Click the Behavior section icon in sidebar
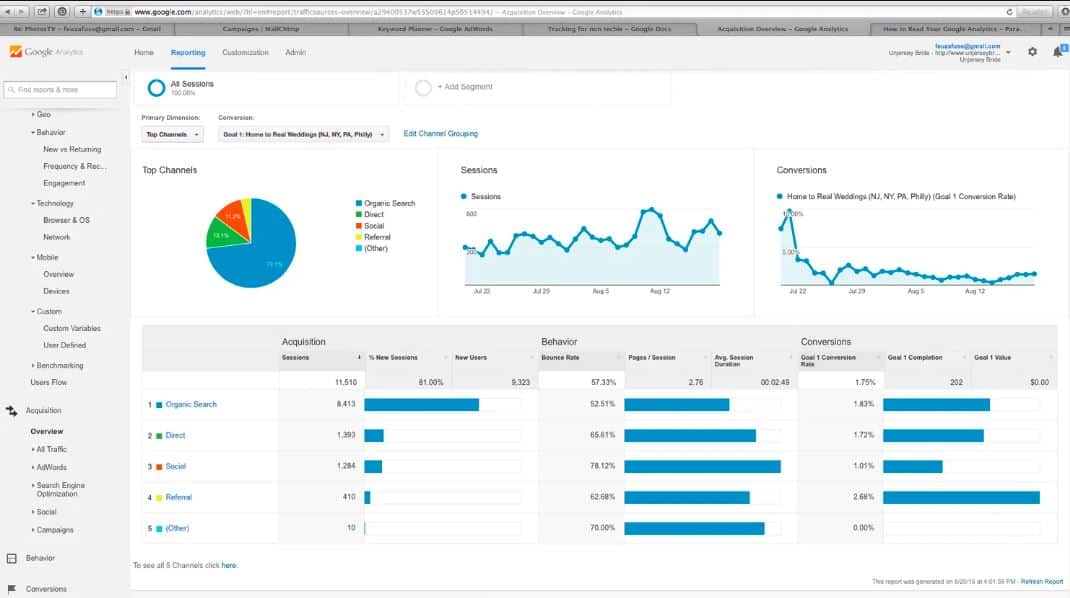The width and height of the screenshot is (1070, 598). tap(12, 558)
